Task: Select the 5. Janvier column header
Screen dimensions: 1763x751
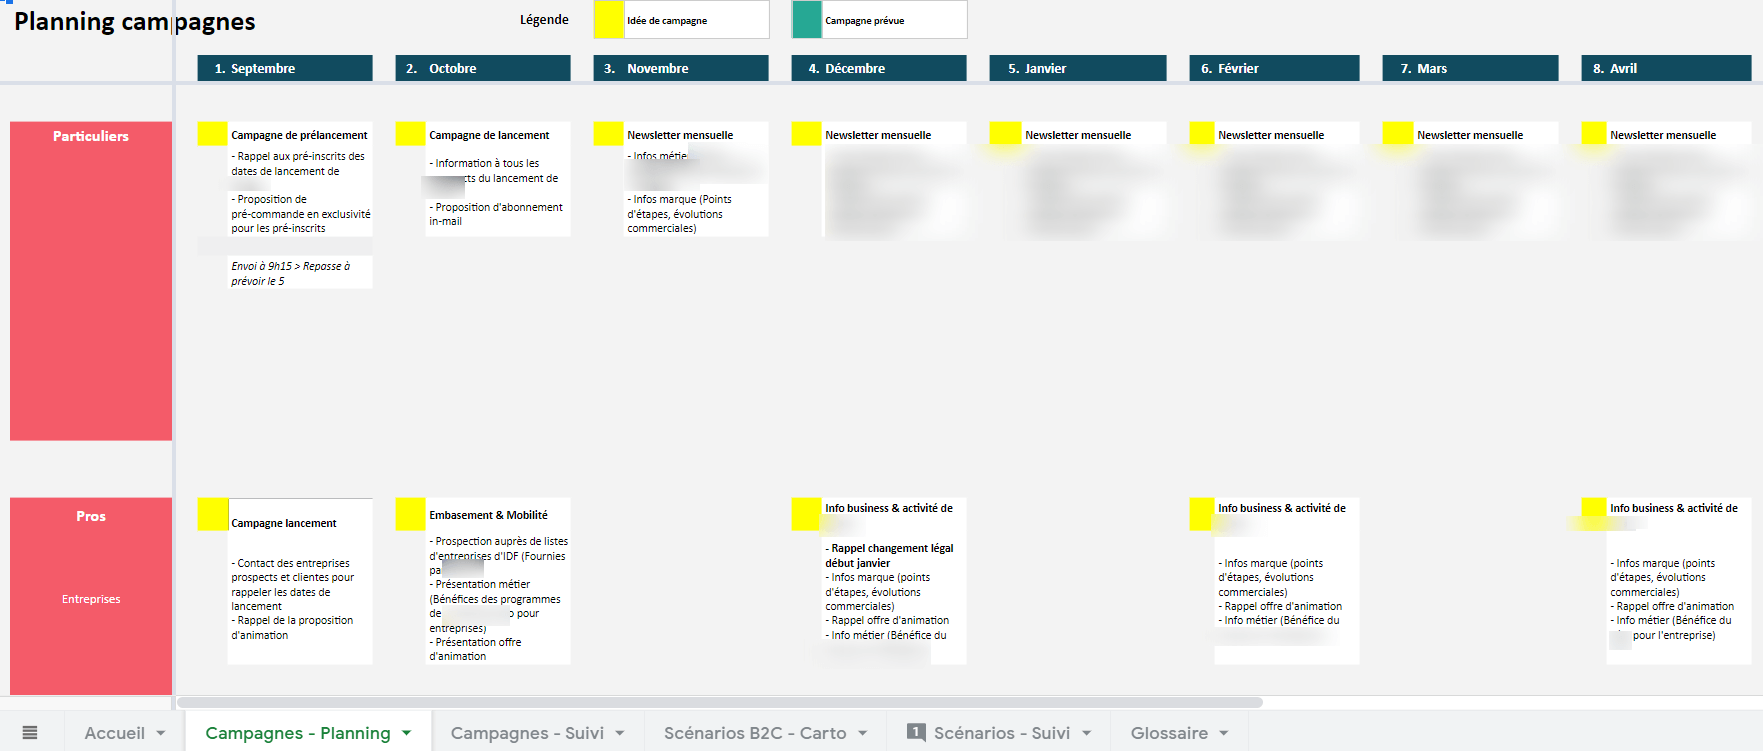Action: click(1078, 68)
